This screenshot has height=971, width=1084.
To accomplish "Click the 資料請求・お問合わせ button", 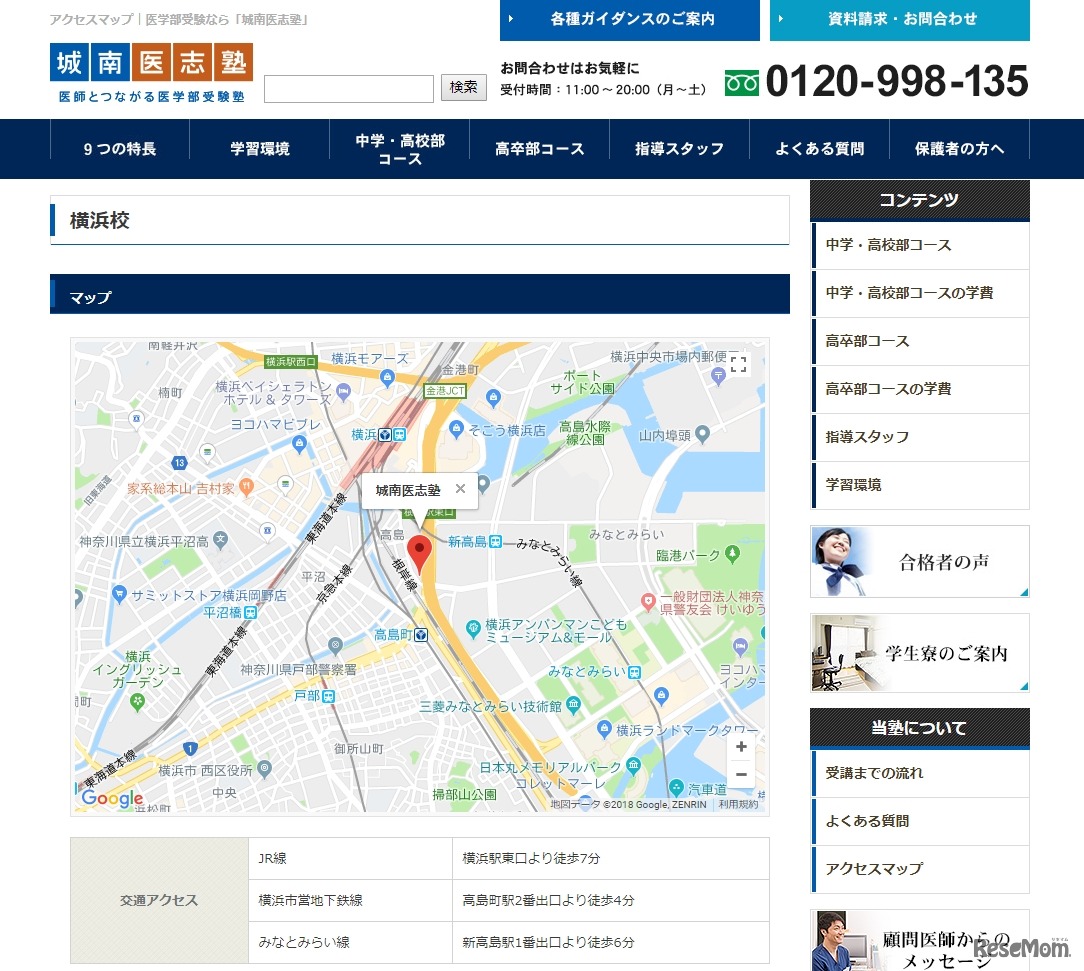I will [x=900, y=19].
